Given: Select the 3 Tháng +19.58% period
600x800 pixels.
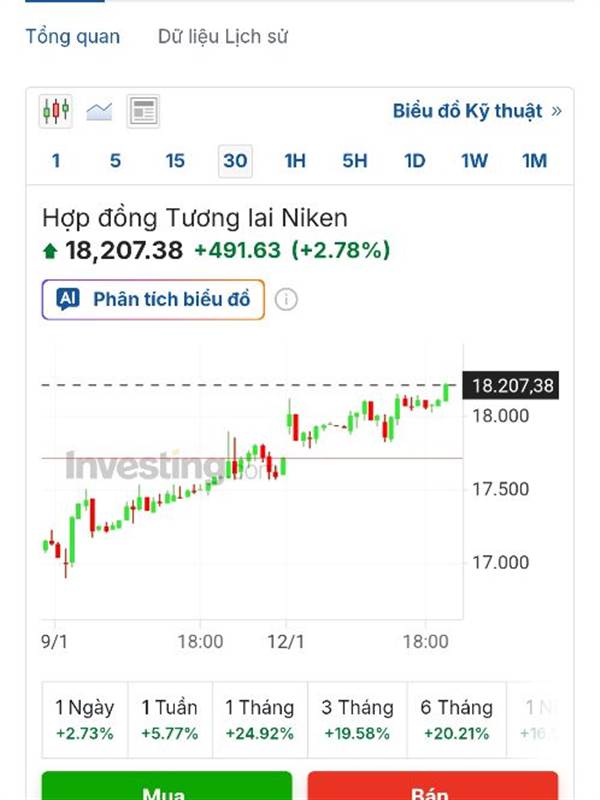Looking at the screenshot, I should 357,720.
